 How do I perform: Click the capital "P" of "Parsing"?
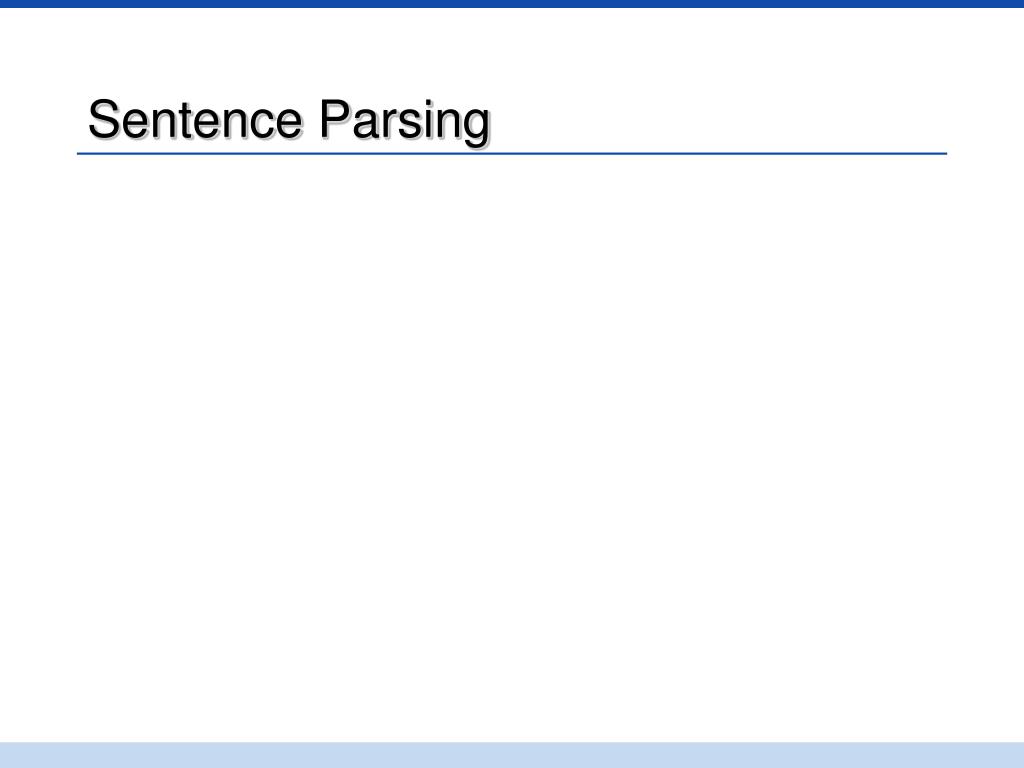click(x=335, y=119)
